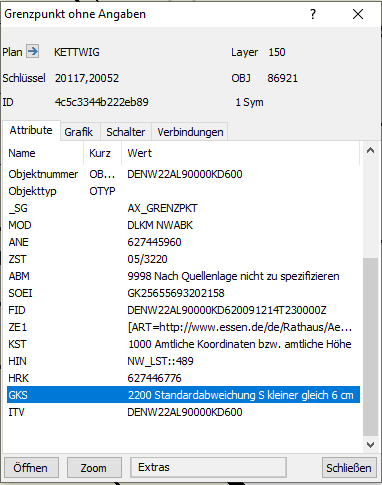Click the Schließen button
The height and width of the screenshot is (485, 382).
pyautogui.click(x=349, y=468)
